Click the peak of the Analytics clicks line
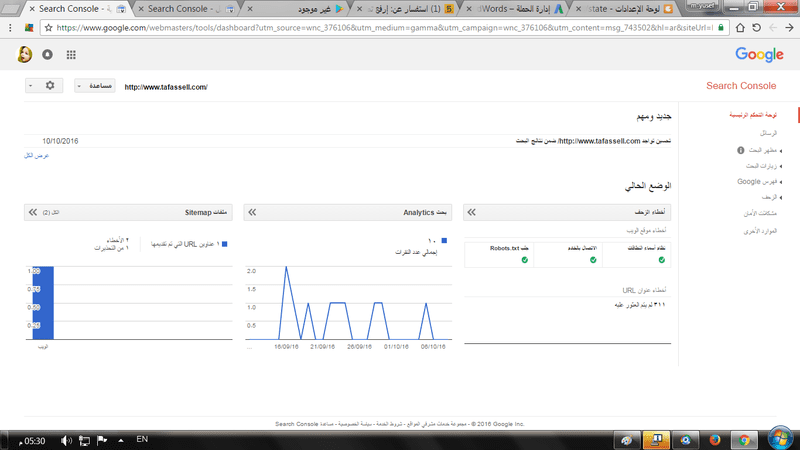This screenshot has height=450, width=800. (286, 267)
